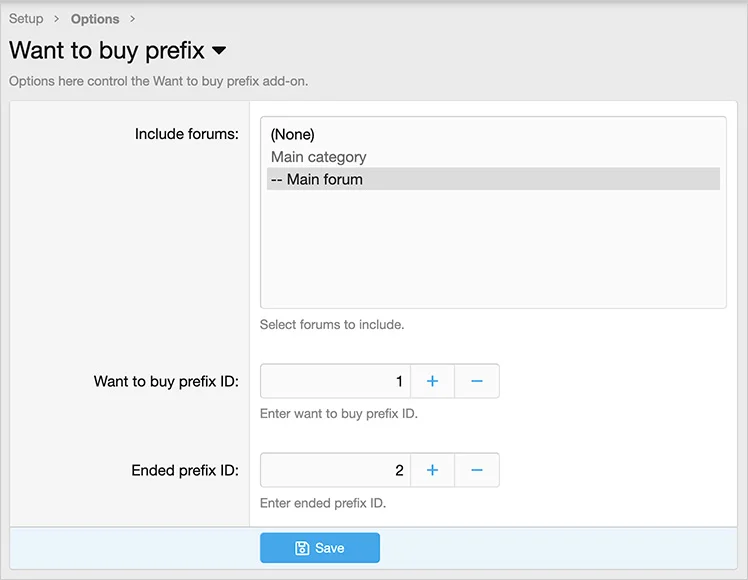The height and width of the screenshot is (580, 748).
Task: Click the floppy disk save icon
Action: point(302,548)
